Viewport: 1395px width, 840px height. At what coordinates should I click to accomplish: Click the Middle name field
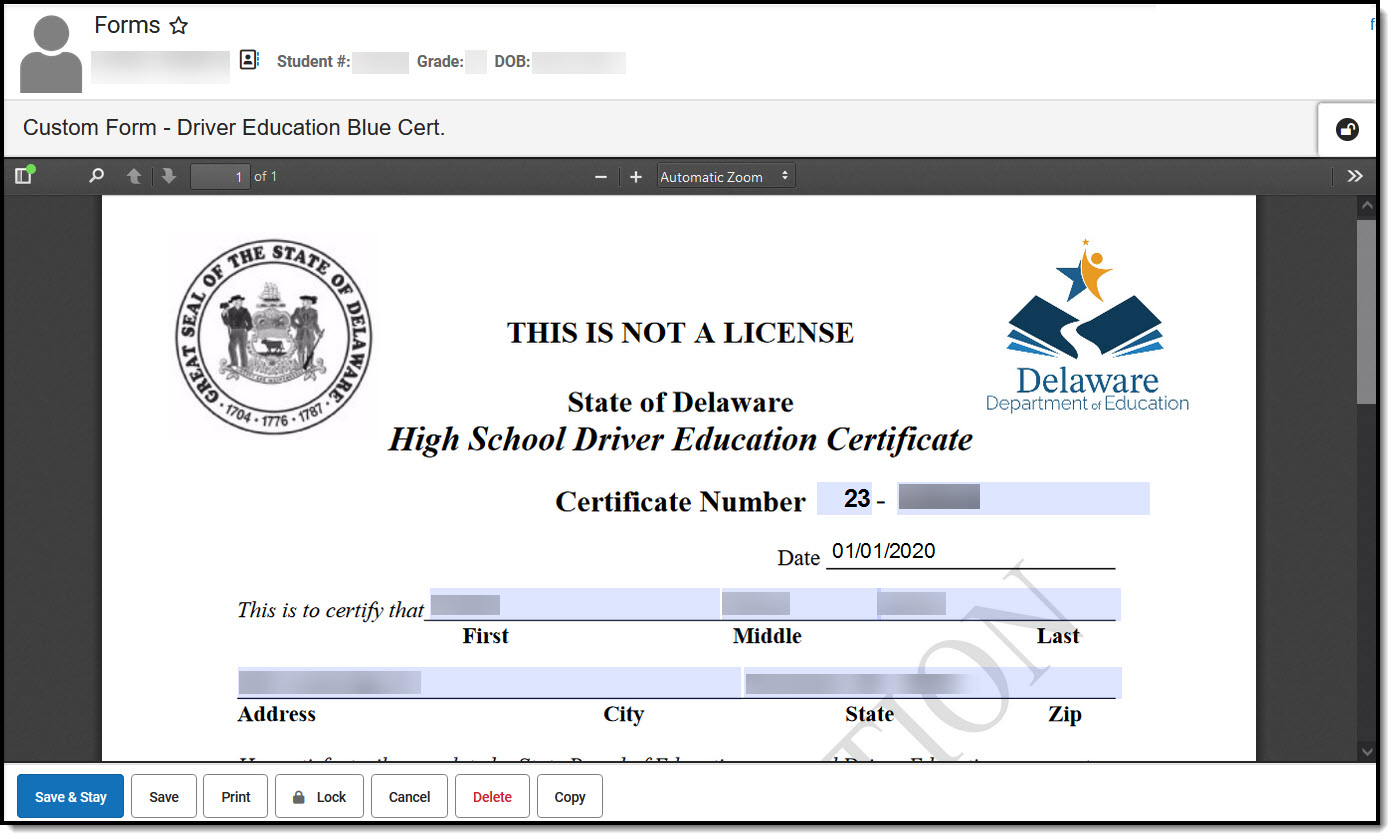(798, 604)
